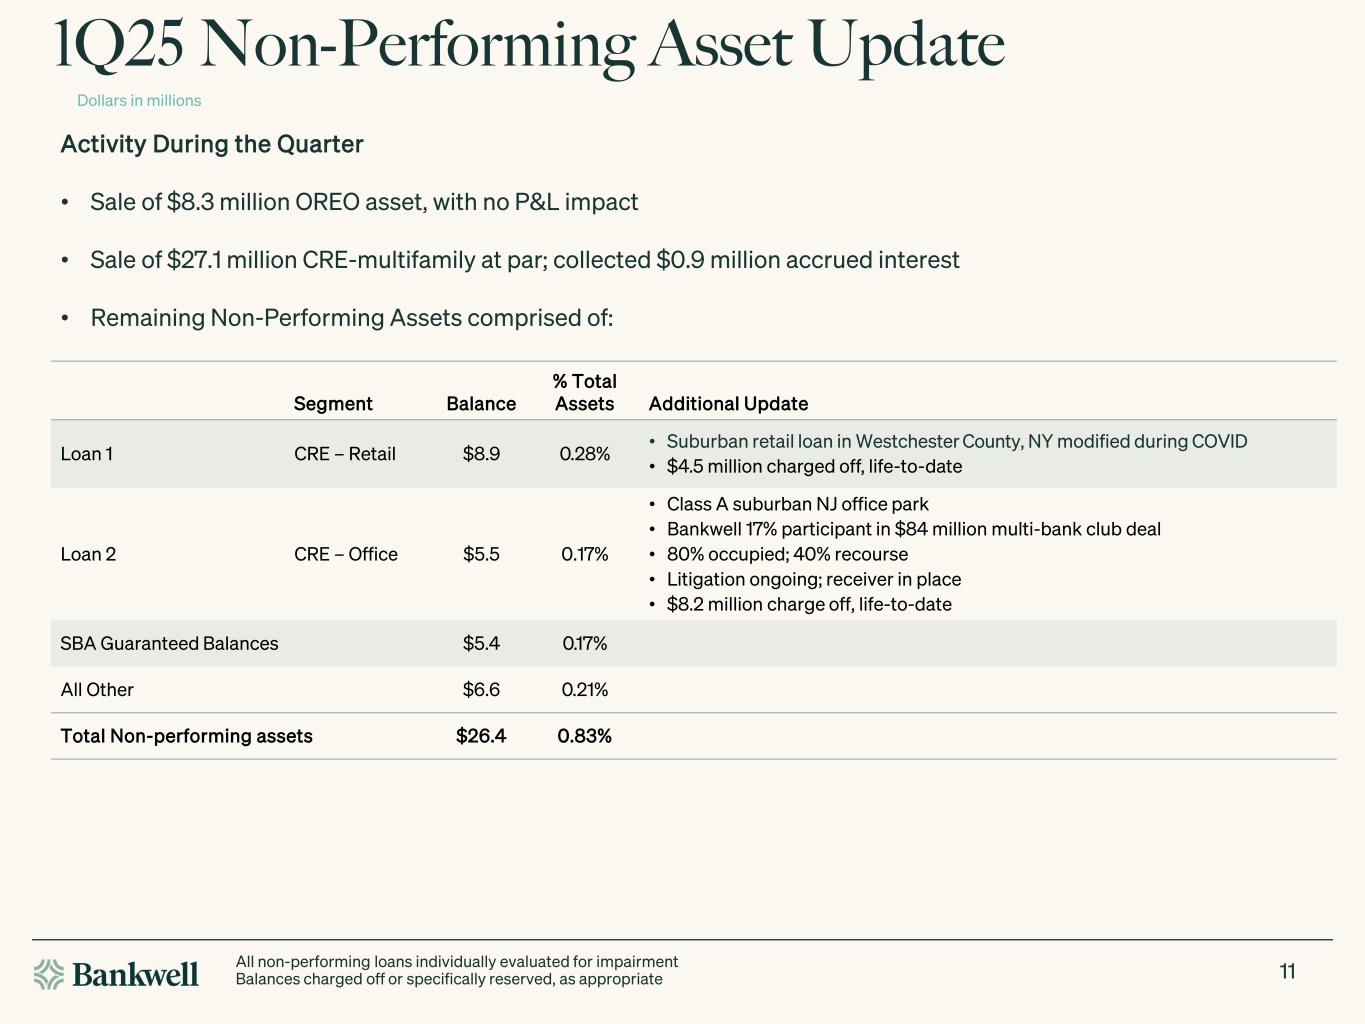Image resolution: width=1365 pixels, height=1024 pixels.
Task: Select the Total Non-performing assets $26.4 value
Action: 481,736
